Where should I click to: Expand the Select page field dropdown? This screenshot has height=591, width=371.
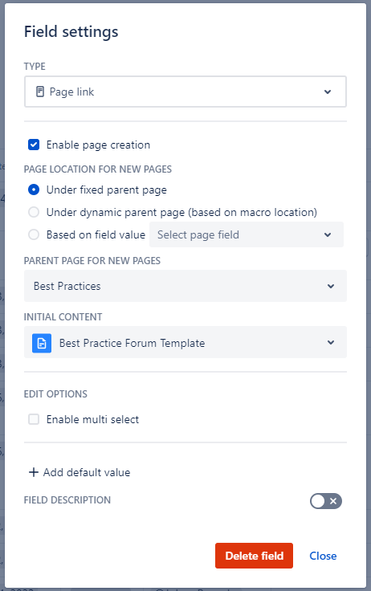[x=246, y=234]
